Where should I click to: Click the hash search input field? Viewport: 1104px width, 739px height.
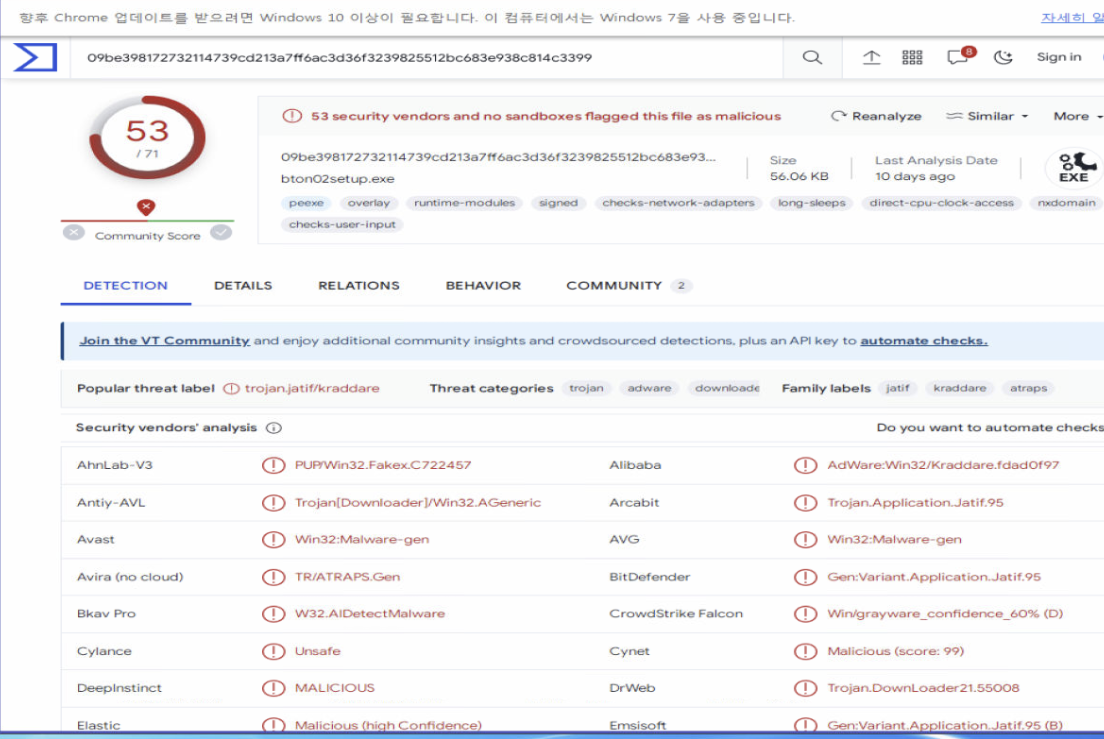[426, 58]
